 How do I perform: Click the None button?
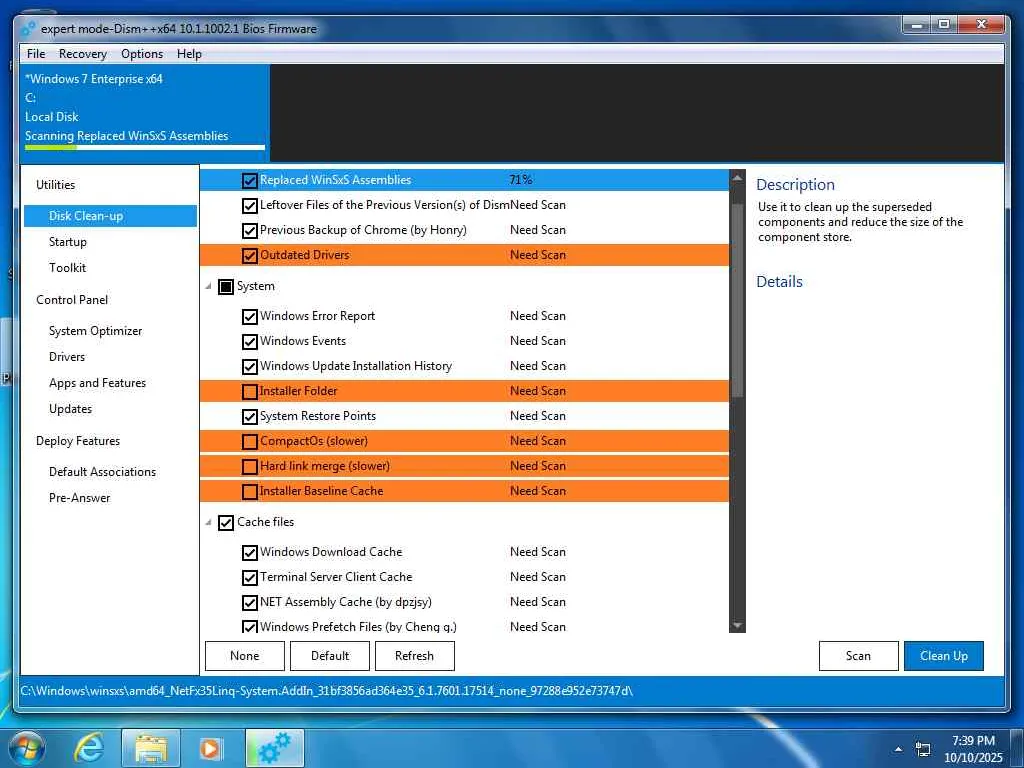click(x=245, y=656)
